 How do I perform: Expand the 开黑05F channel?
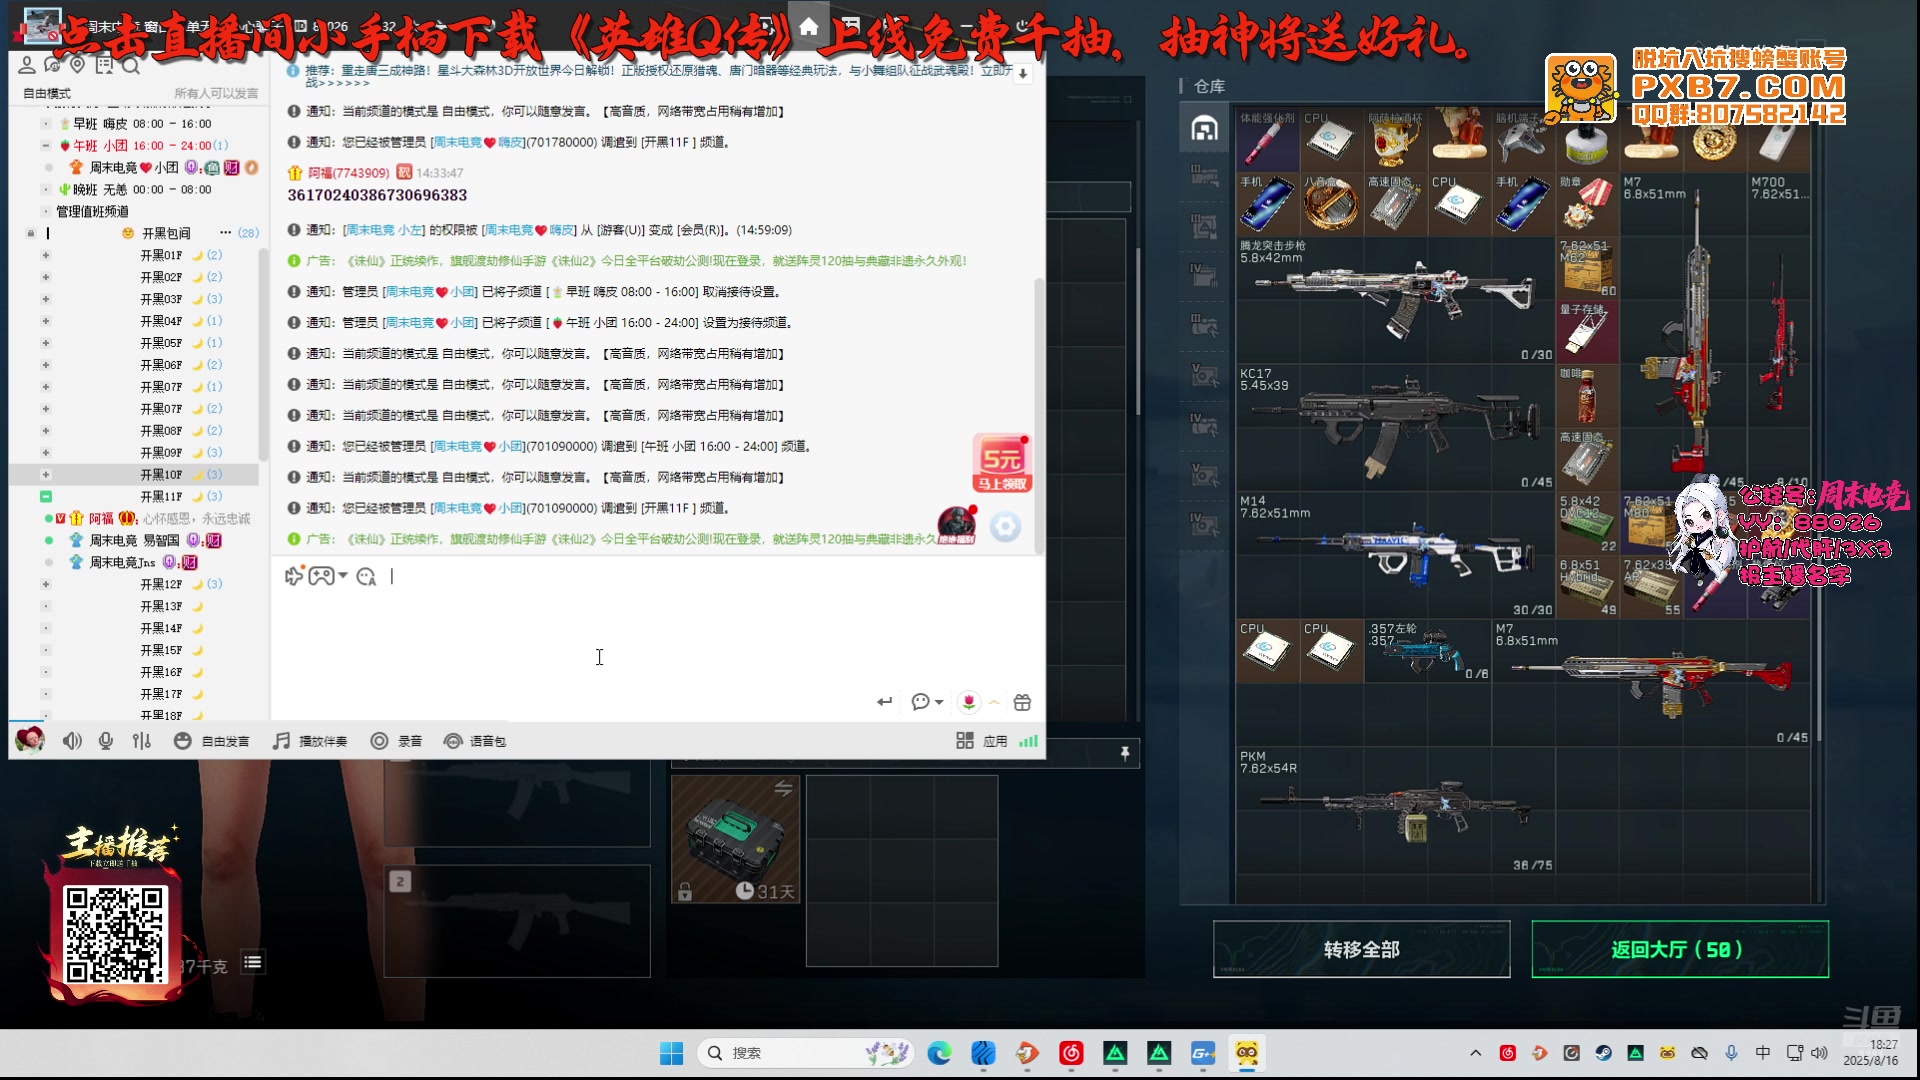(46, 343)
